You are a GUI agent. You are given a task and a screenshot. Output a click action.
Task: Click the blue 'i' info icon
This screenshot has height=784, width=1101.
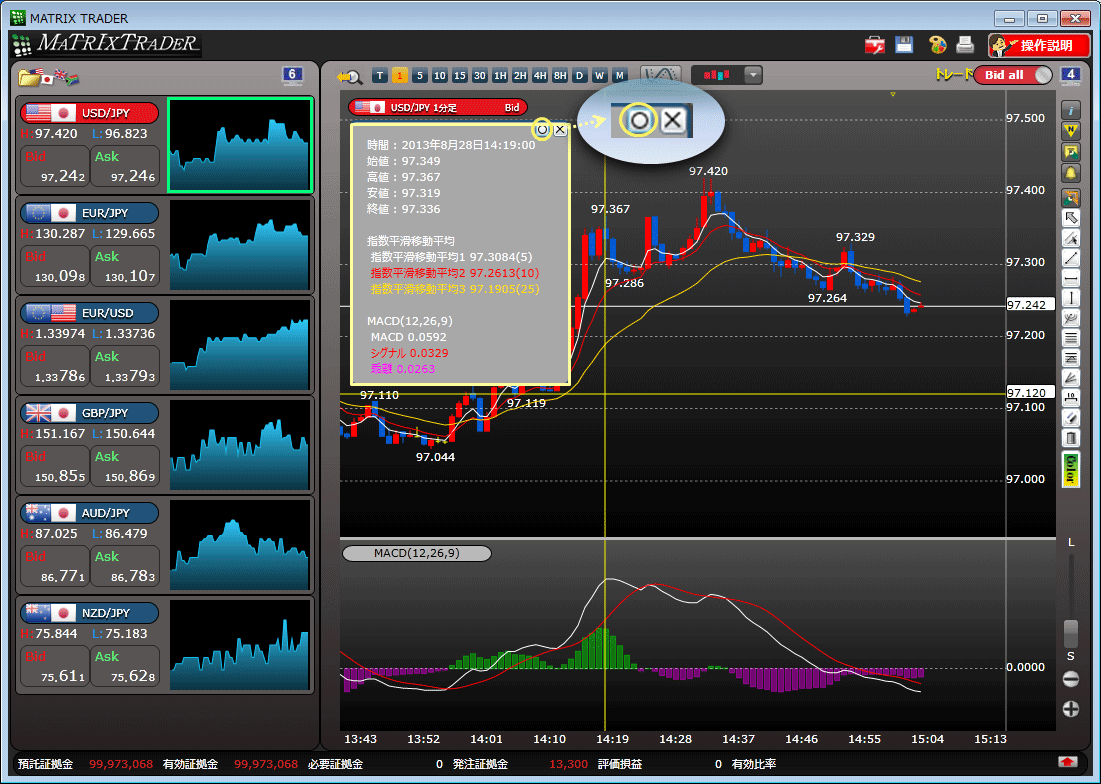(1071, 111)
